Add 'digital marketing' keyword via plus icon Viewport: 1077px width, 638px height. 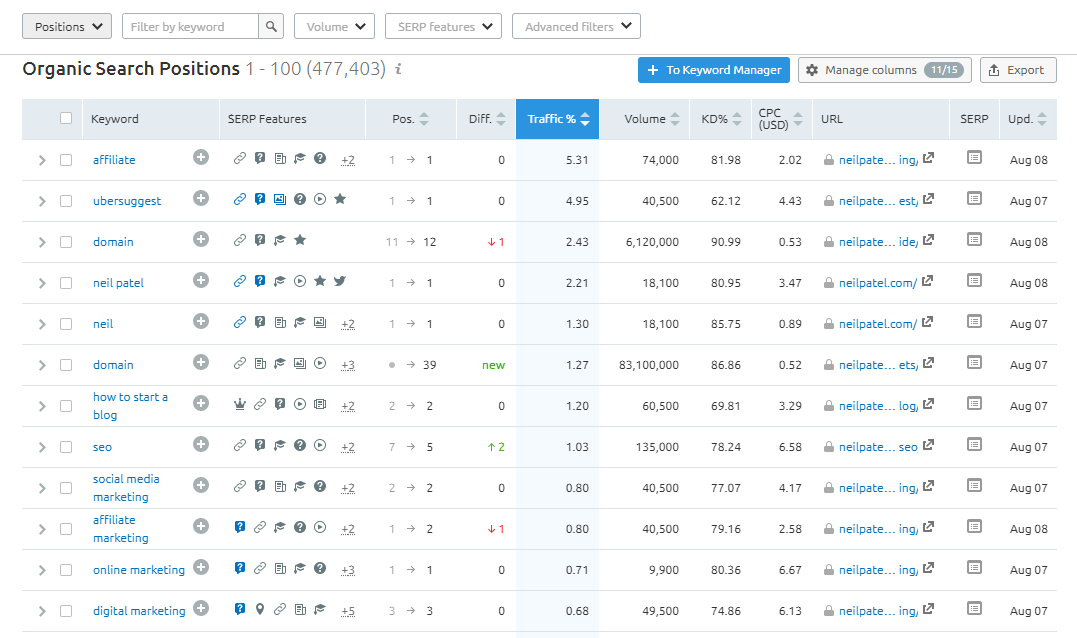tap(201, 608)
